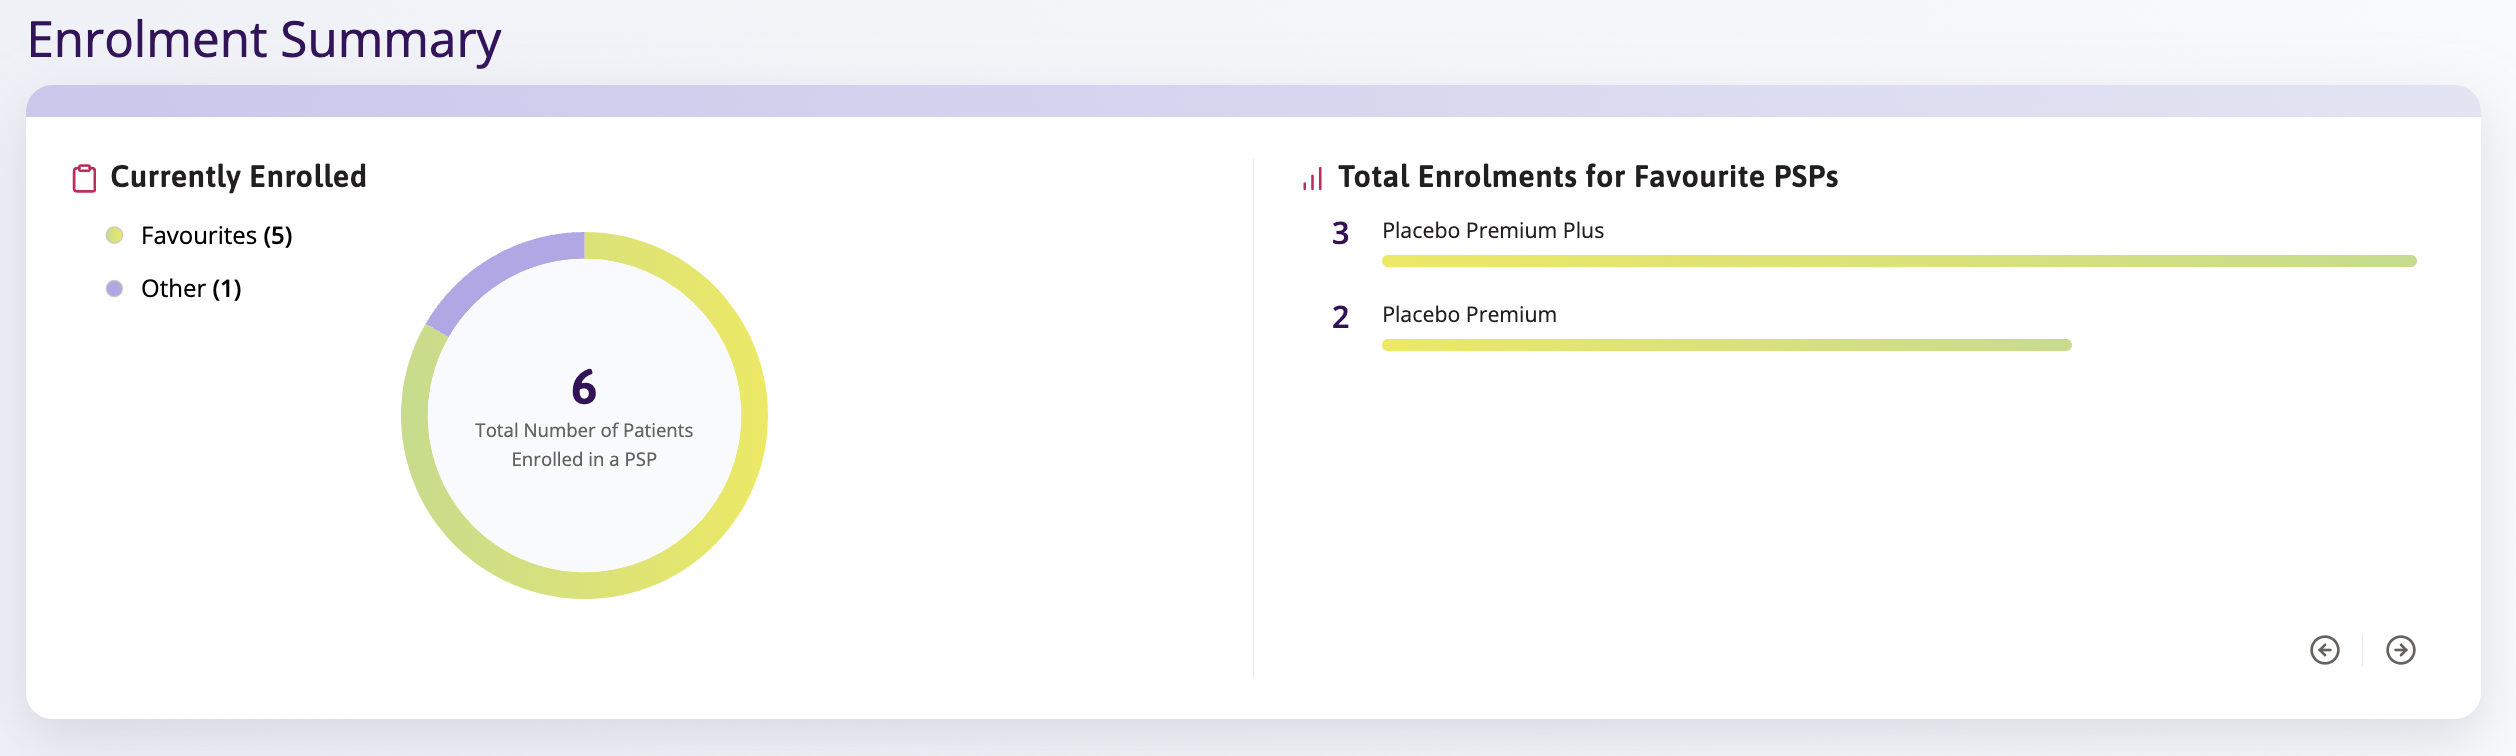Click the count 3 for Placebo Premium Plus
The height and width of the screenshot is (756, 2516).
[1341, 233]
